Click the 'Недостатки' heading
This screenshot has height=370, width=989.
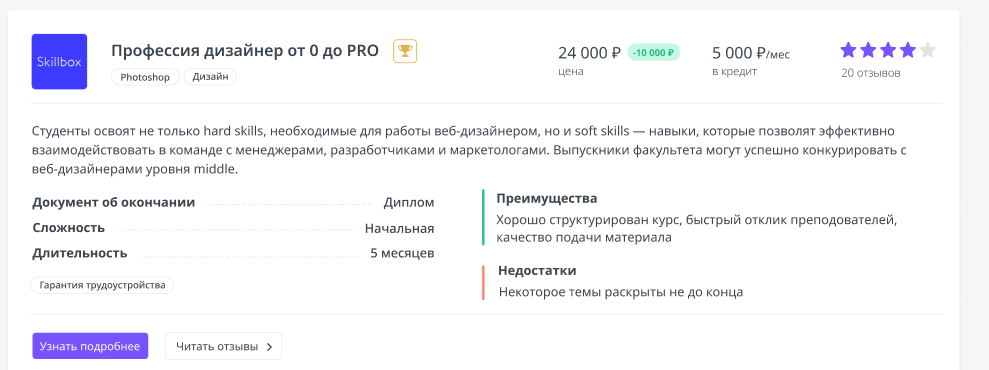(537, 271)
